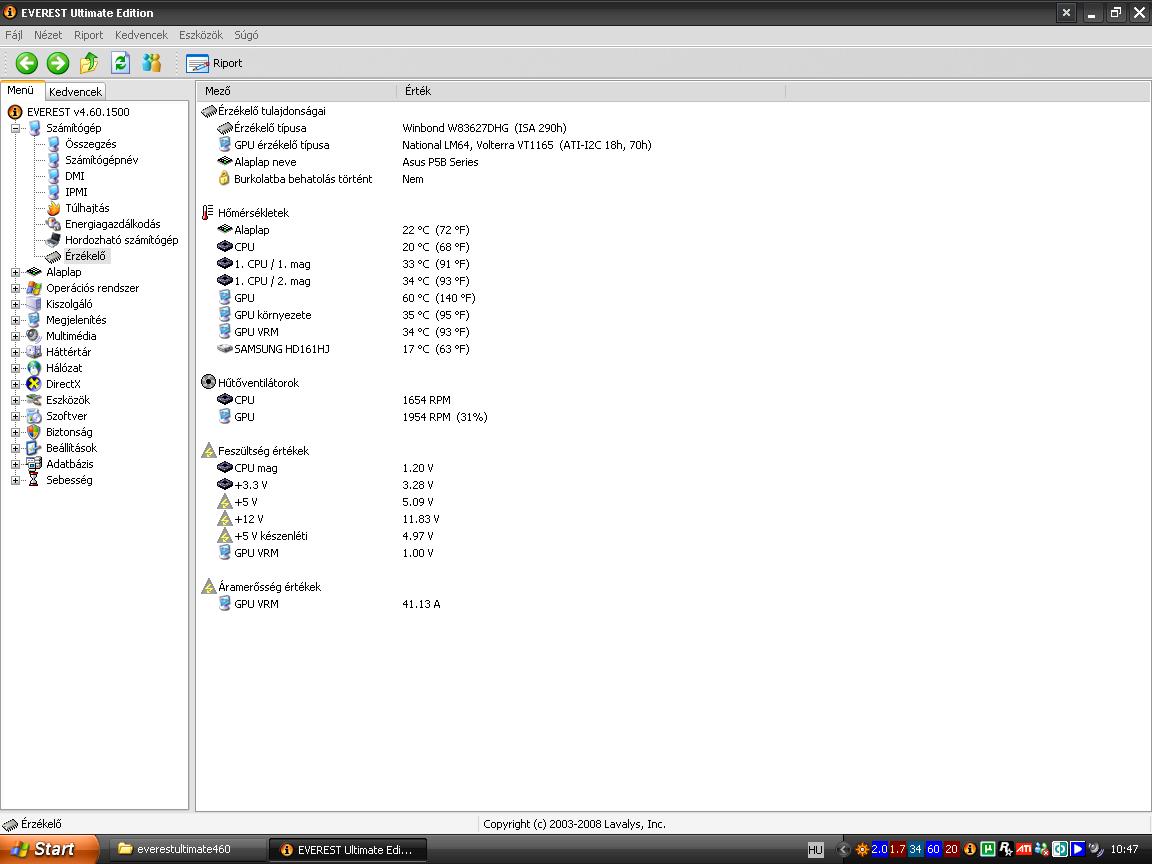Open the users toolbar icon
This screenshot has height=864, width=1152.
152,63
